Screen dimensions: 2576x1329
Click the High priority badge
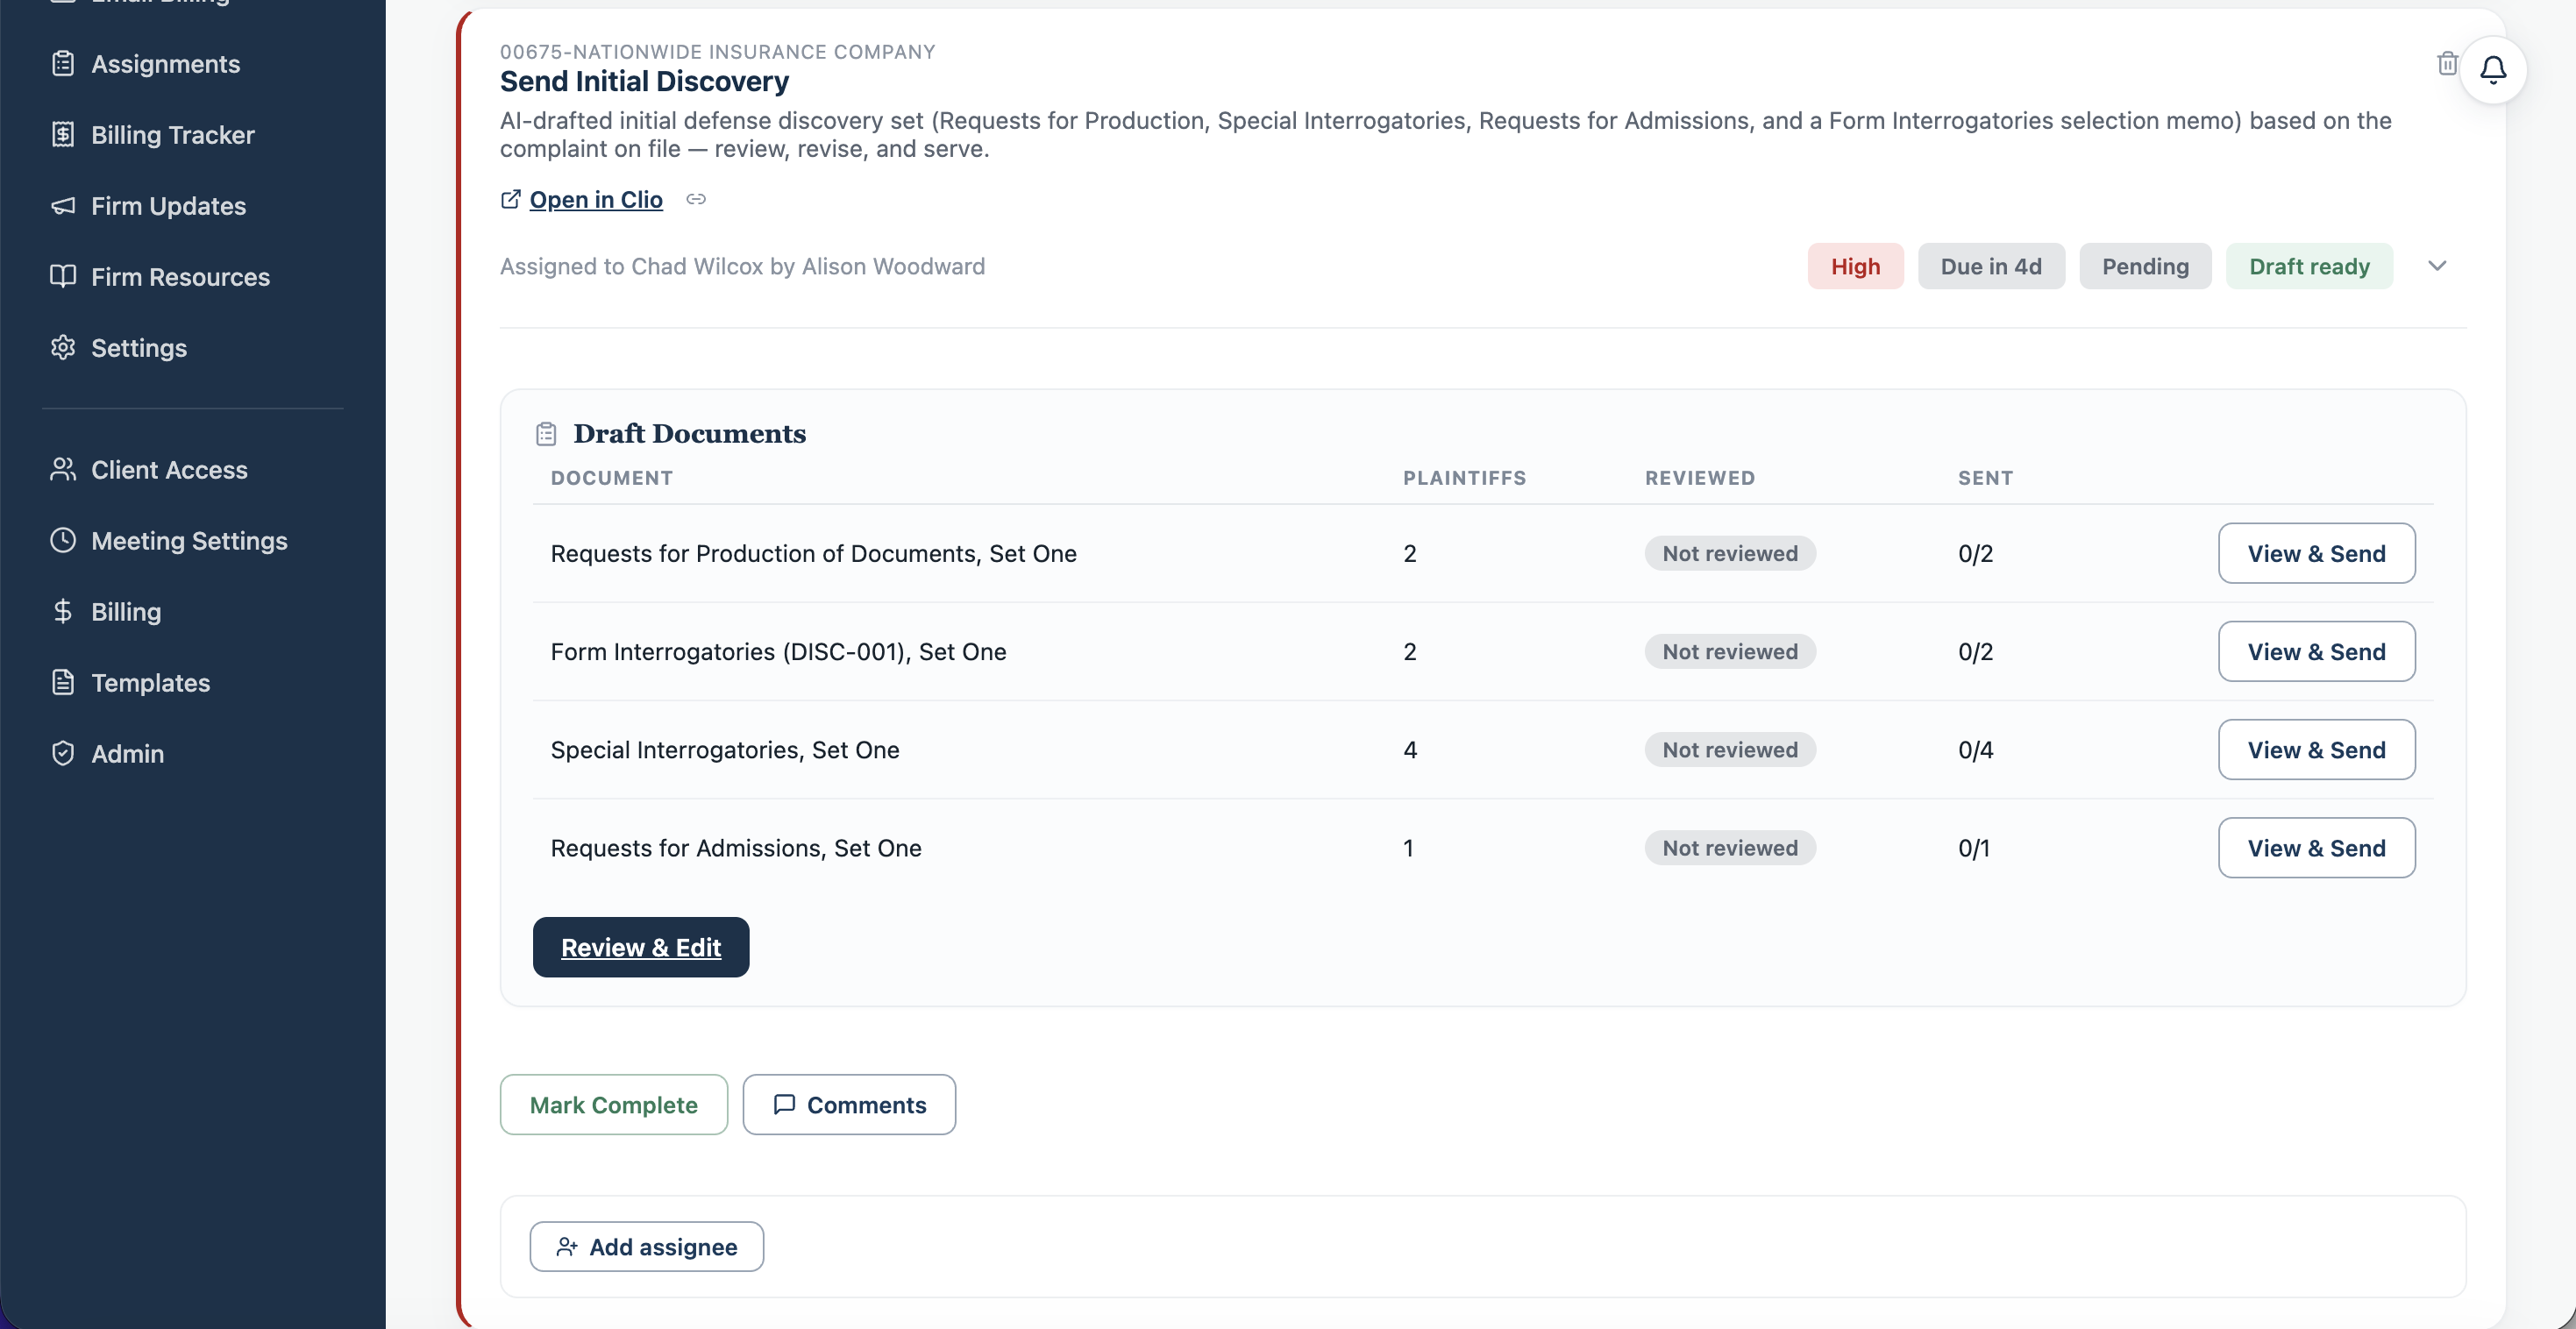click(1855, 266)
